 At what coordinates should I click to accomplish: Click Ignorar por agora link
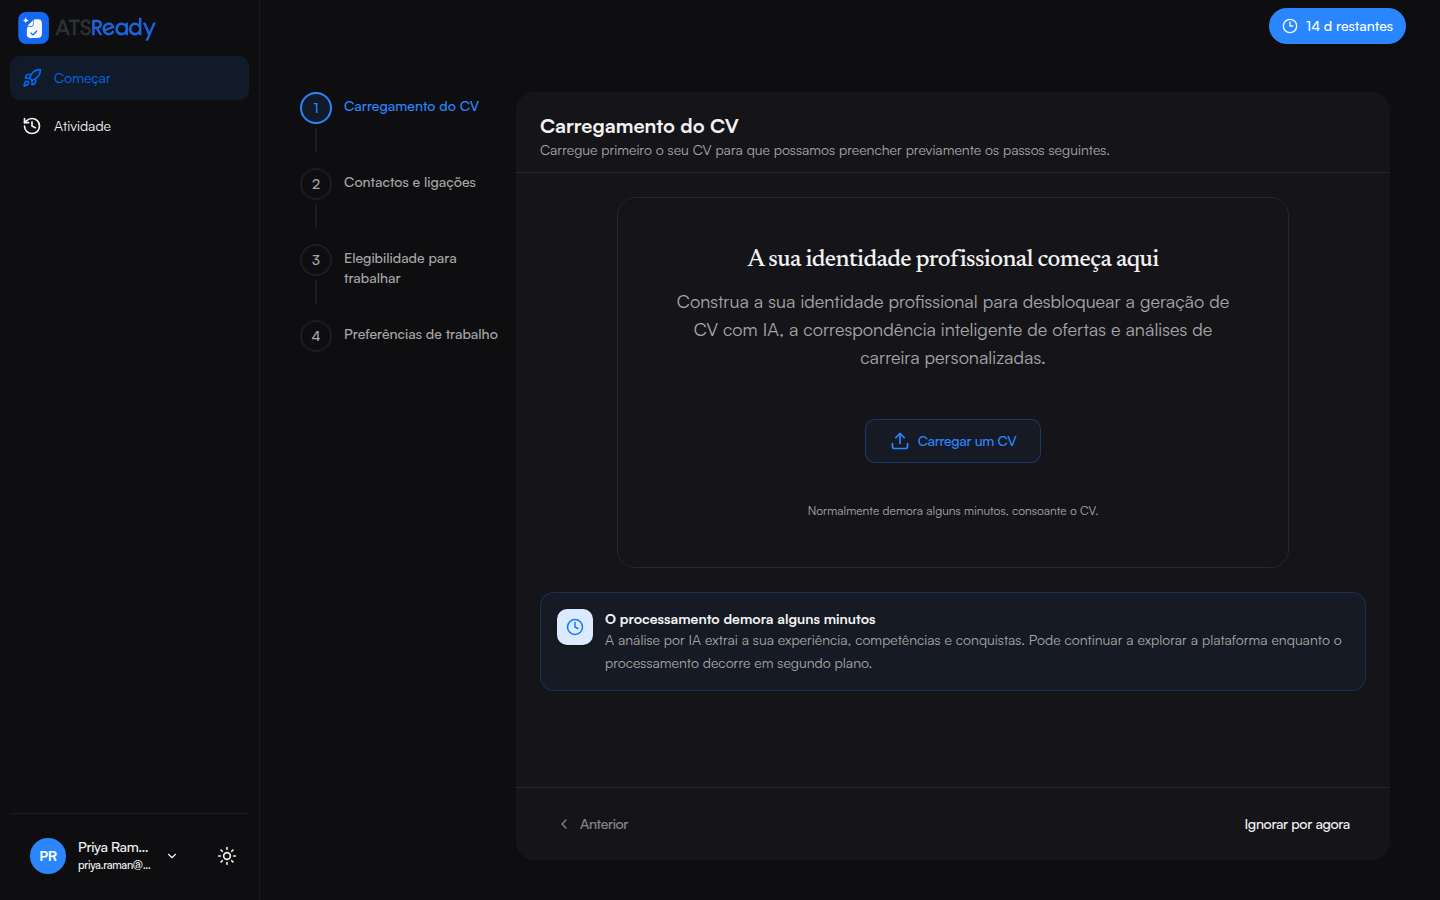[x=1297, y=824]
